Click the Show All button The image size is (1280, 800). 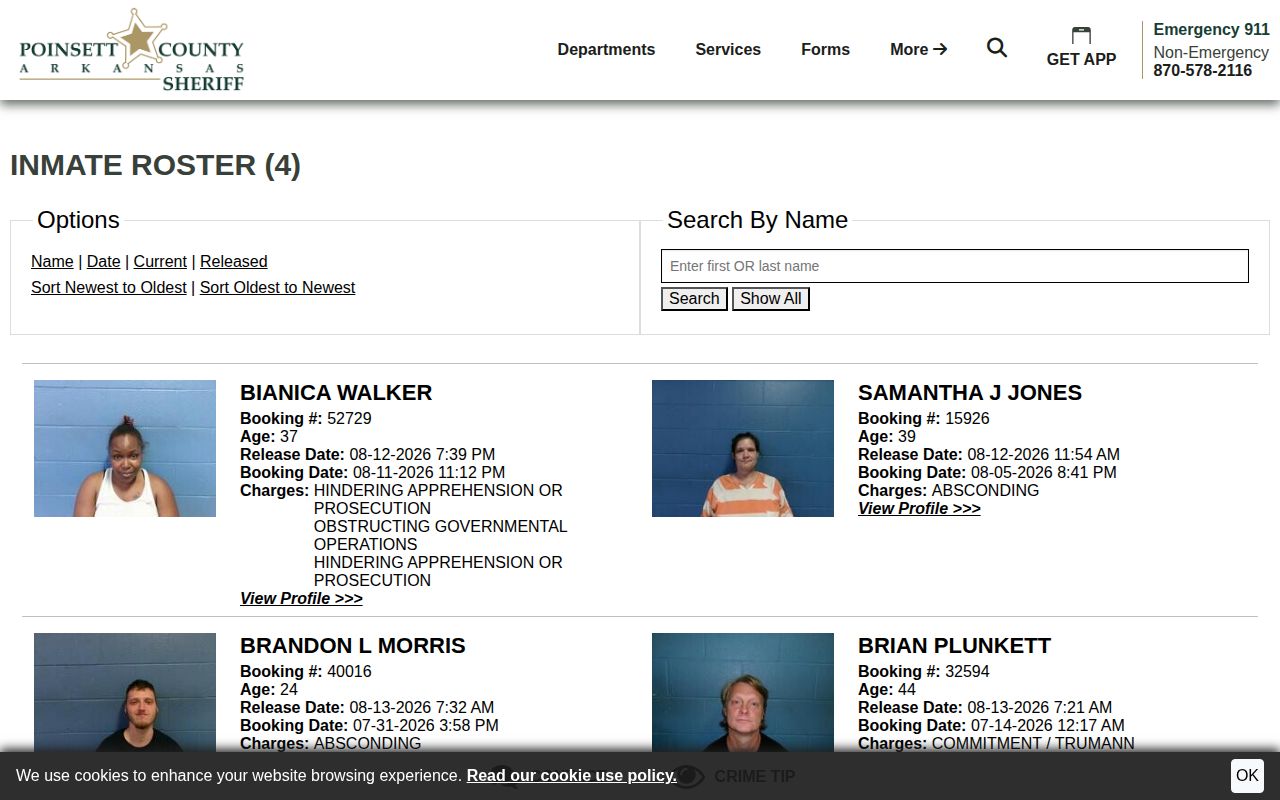coord(770,299)
